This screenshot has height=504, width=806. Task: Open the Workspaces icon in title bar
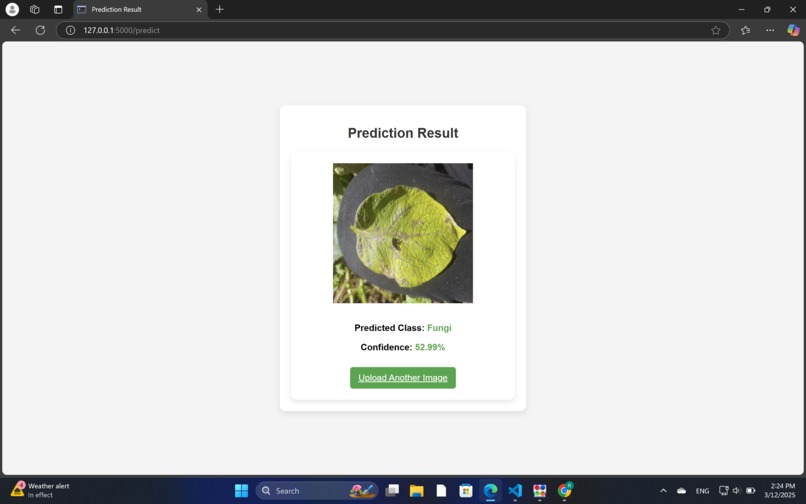(34, 9)
